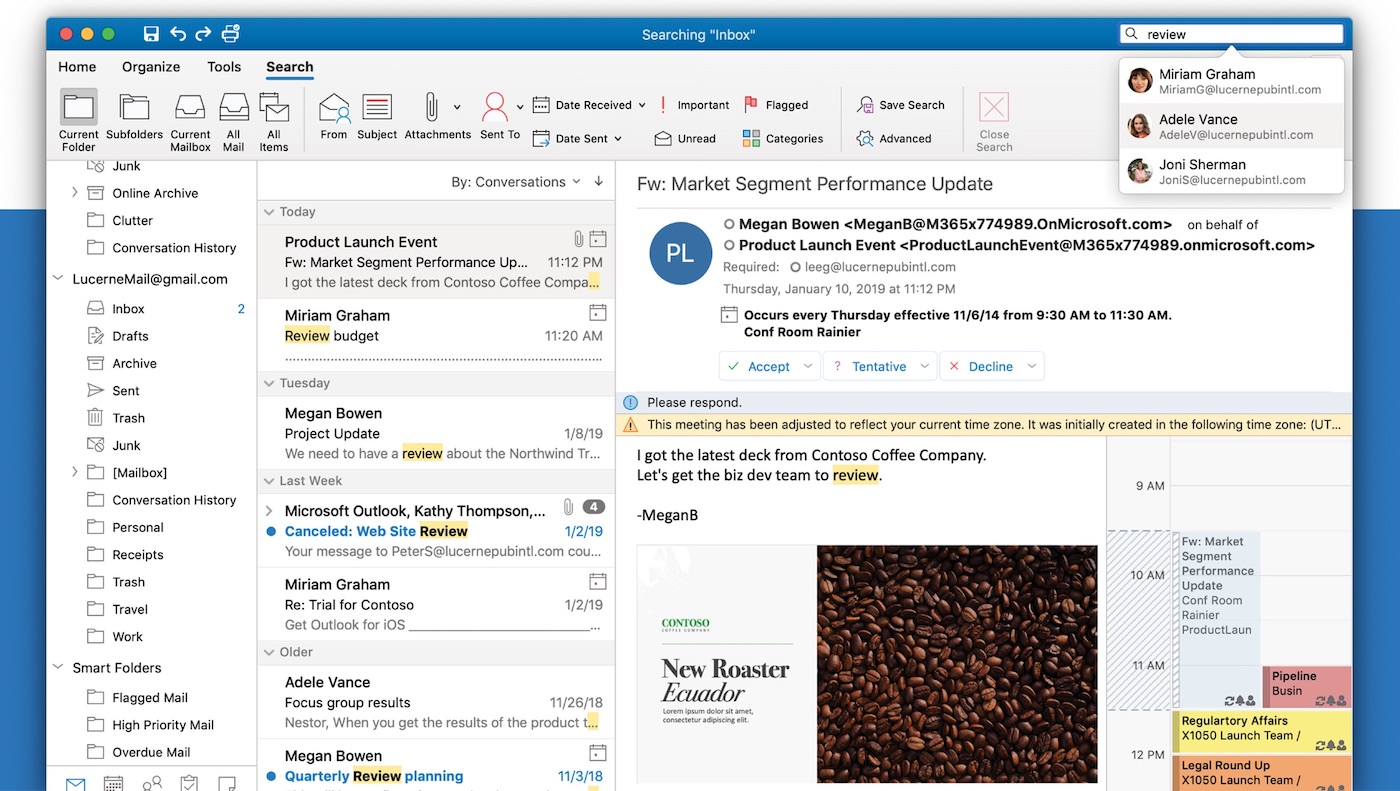1400x791 pixels.
Task: Set search scope to Current Folder
Action: [x=78, y=122]
